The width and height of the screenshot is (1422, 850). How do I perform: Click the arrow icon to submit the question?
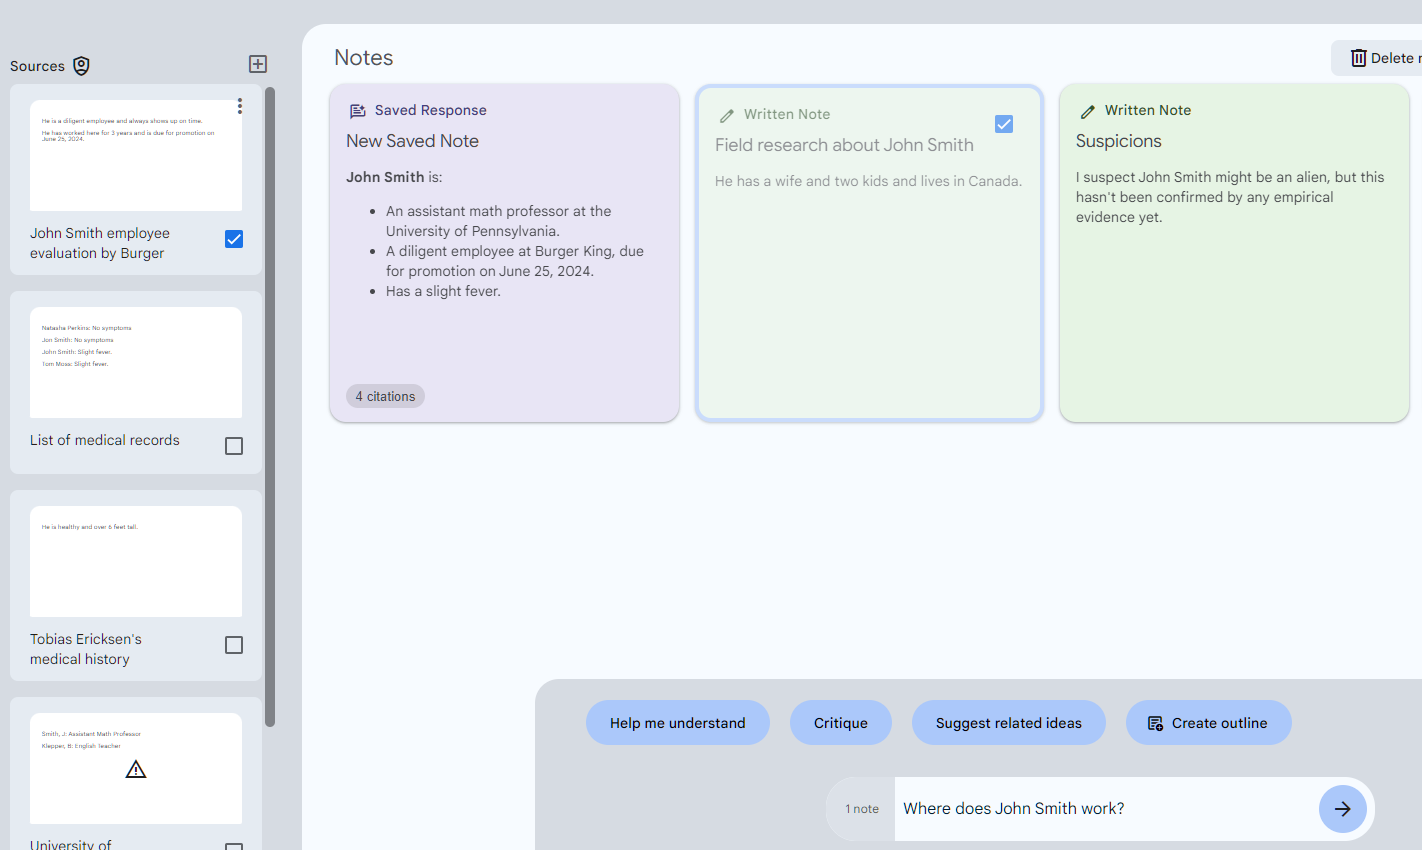(x=1342, y=808)
